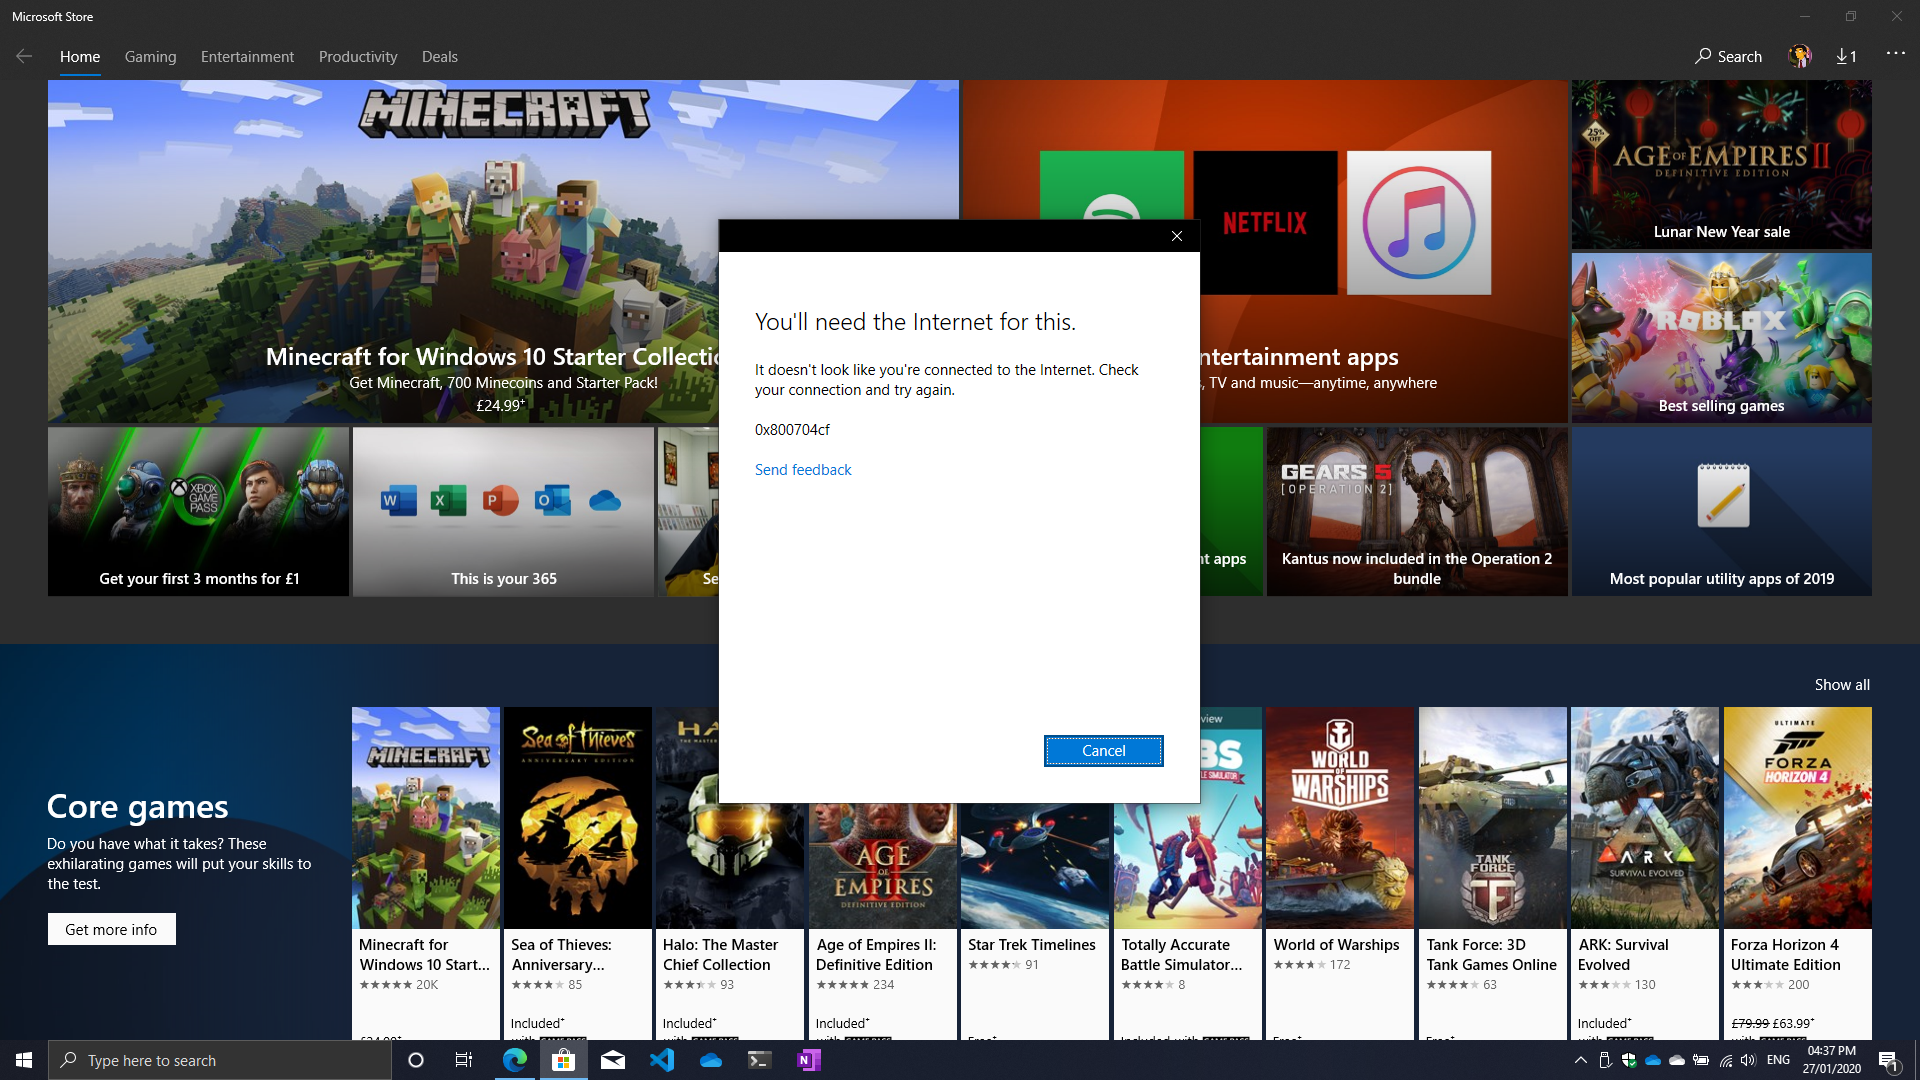The image size is (1920, 1080).
Task: Open the Mail app on the taskbar
Action: click(x=613, y=1060)
